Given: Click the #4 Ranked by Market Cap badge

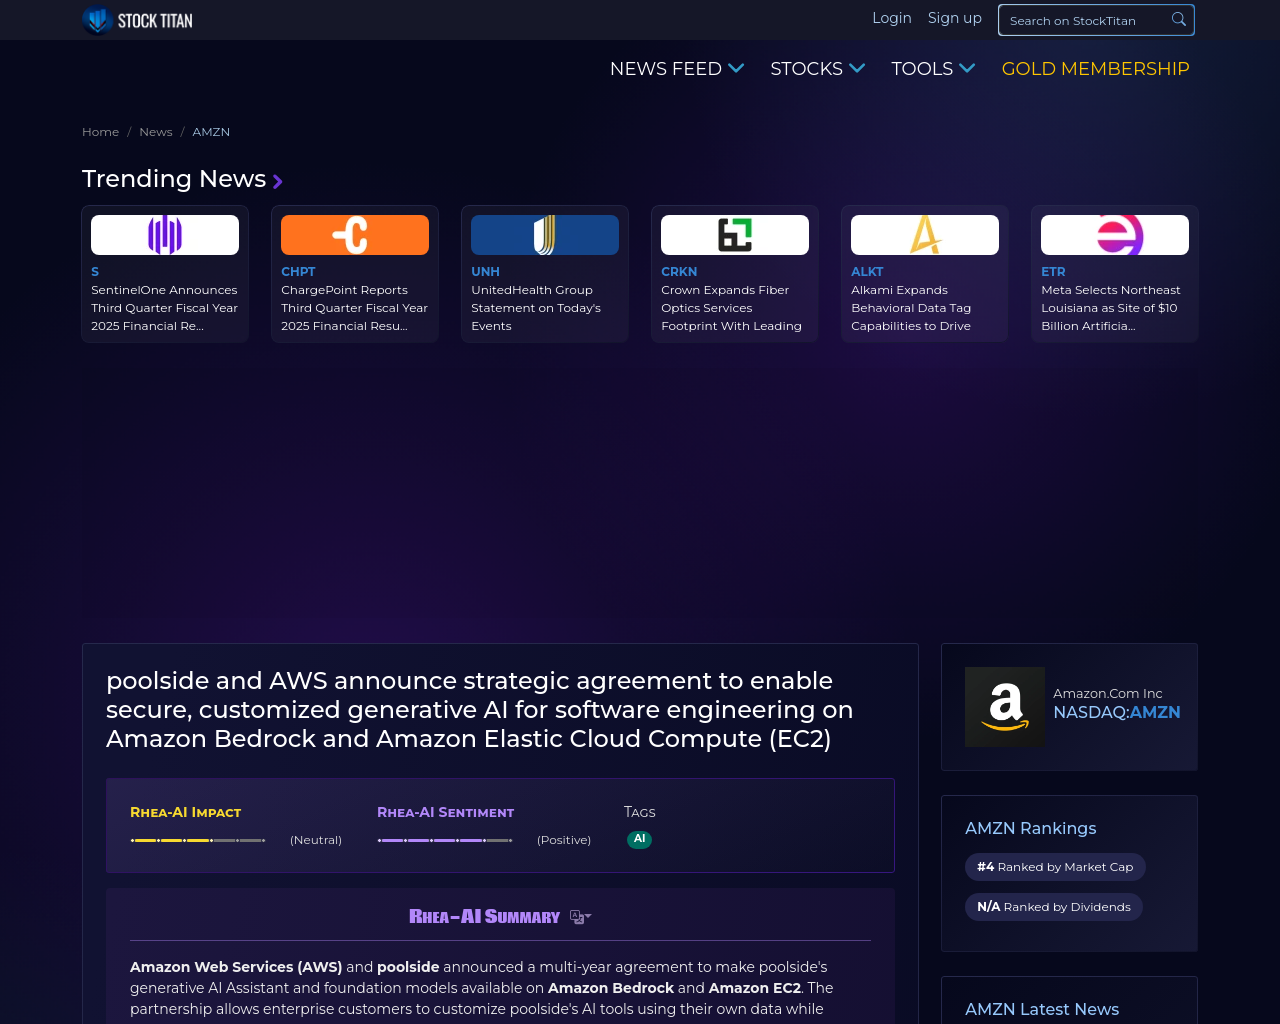Looking at the screenshot, I should coord(1055,867).
